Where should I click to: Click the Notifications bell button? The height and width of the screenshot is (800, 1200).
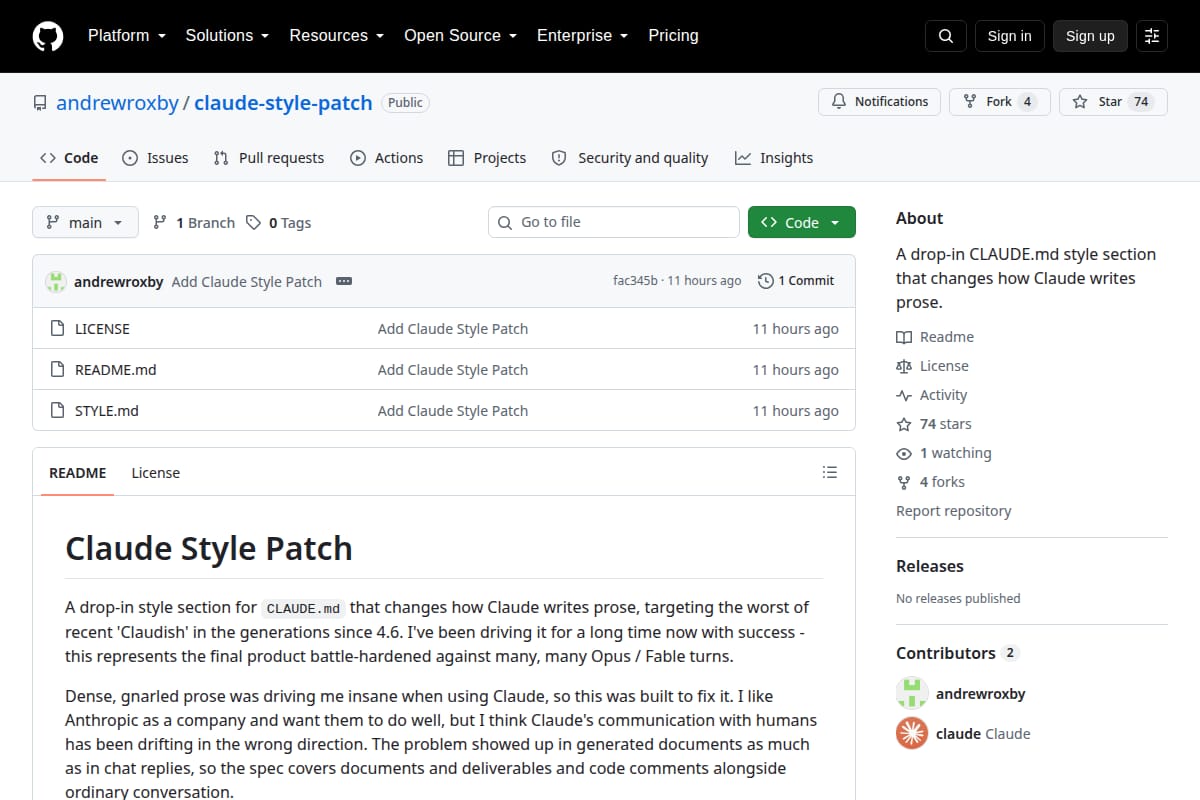(x=879, y=102)
